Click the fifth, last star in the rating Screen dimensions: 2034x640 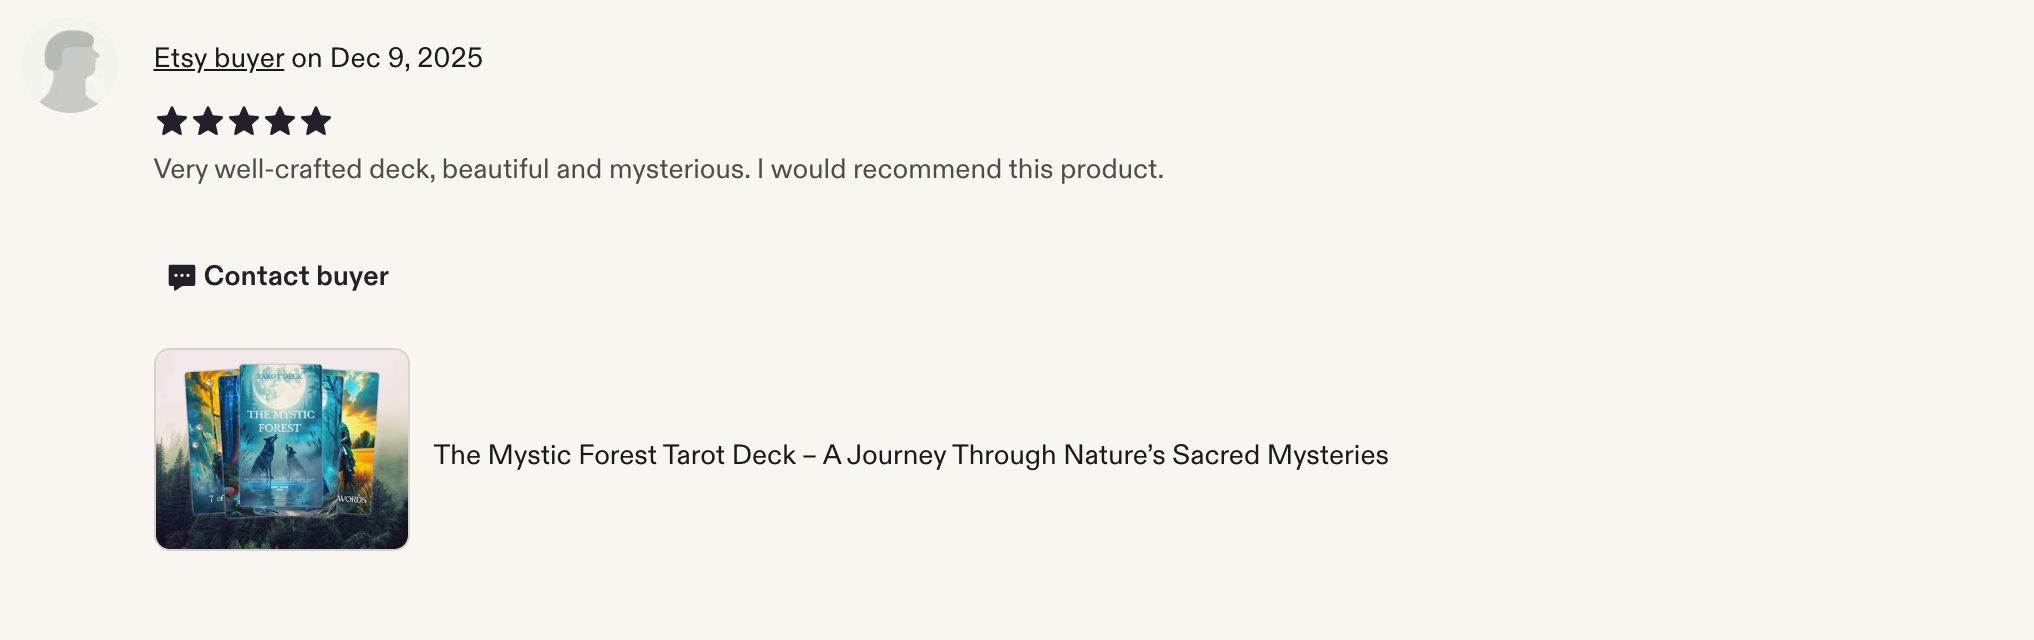tap(316, 121)
